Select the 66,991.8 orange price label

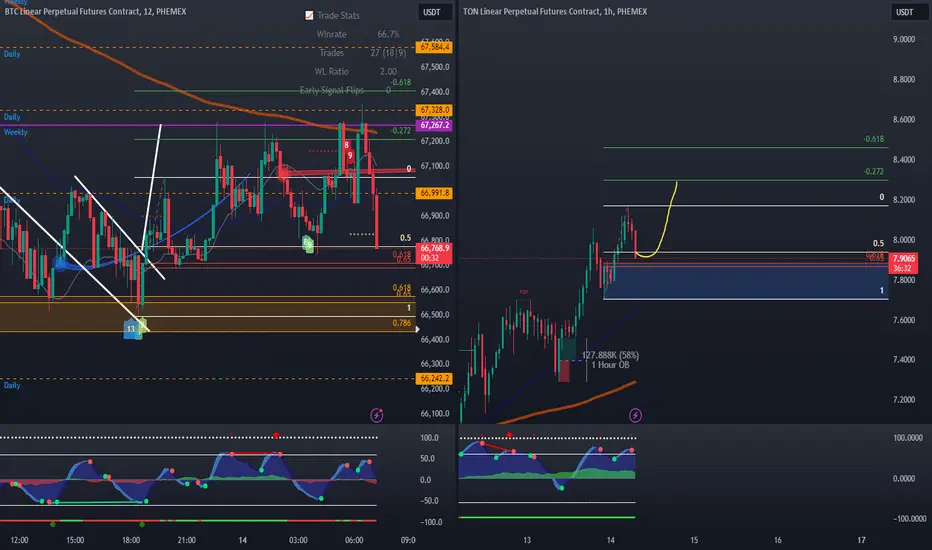pos(434,193)
